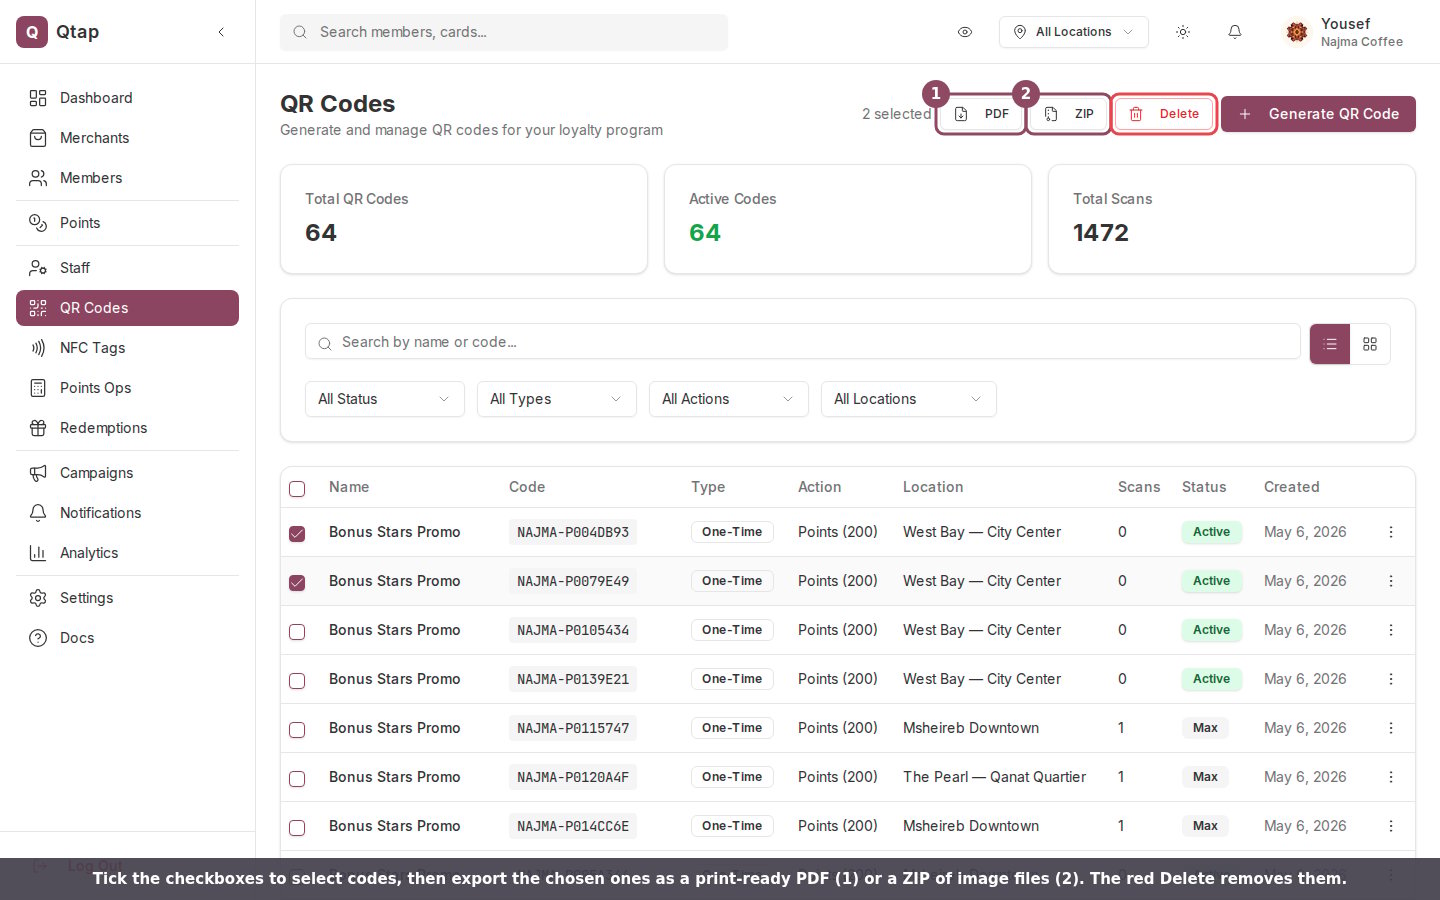The image size is (1440, 900).
Task: Tick the checkbox for NAJMA-P014CC6E
Action: (297, 828)
